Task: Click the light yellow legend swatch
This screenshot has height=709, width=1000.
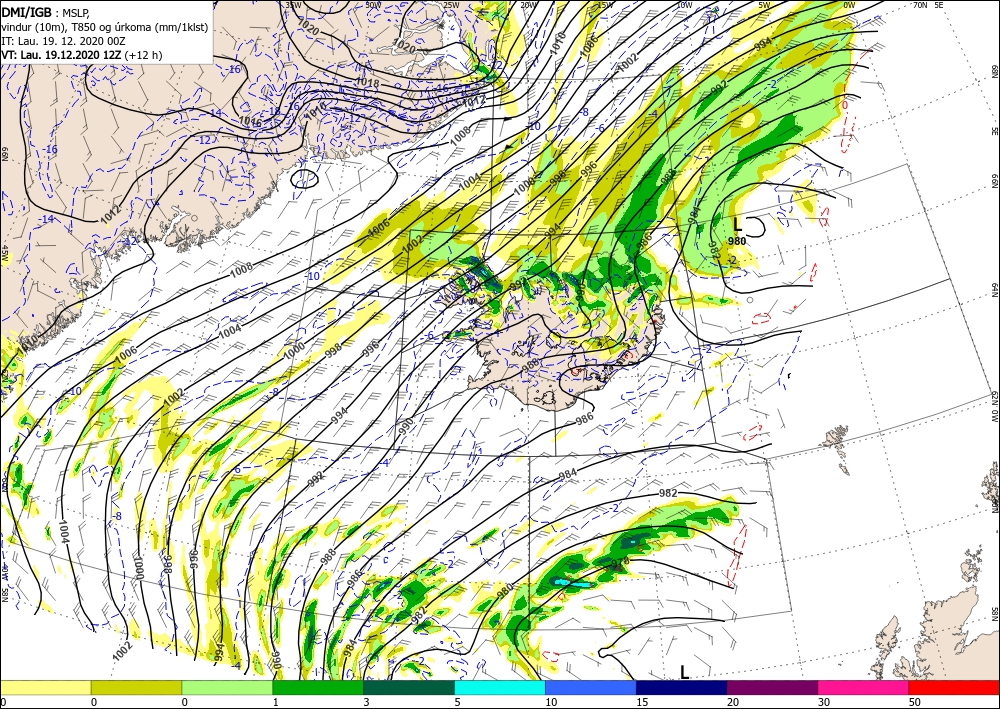Action: (x=45, y=687)
